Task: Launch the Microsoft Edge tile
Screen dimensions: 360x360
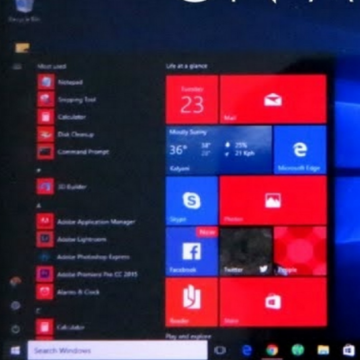Action: [300, 150]
